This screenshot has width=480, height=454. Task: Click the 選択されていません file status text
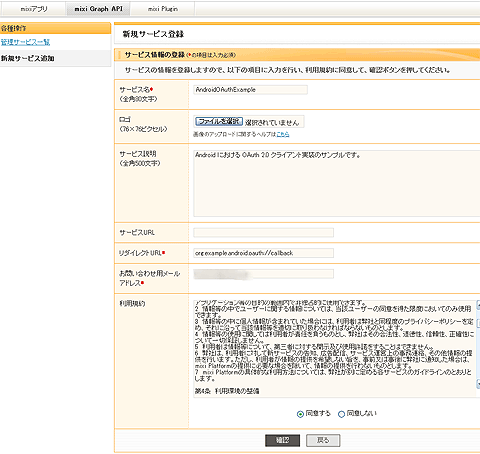272,122
